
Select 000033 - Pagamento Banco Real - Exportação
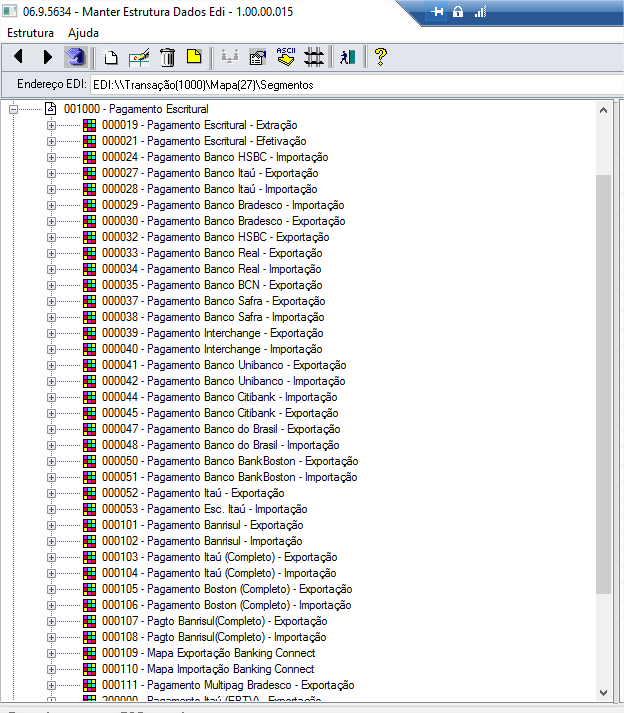(x=212, y=253)
